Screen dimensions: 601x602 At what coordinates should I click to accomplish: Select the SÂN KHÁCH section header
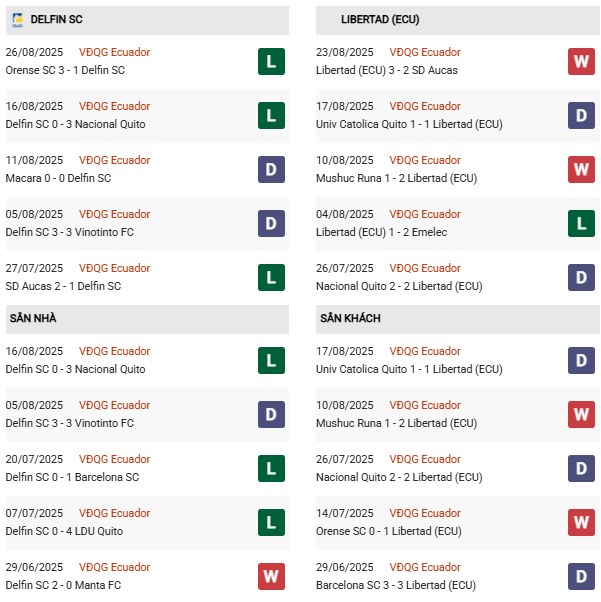pyautogui.click(x=350, y=318)
